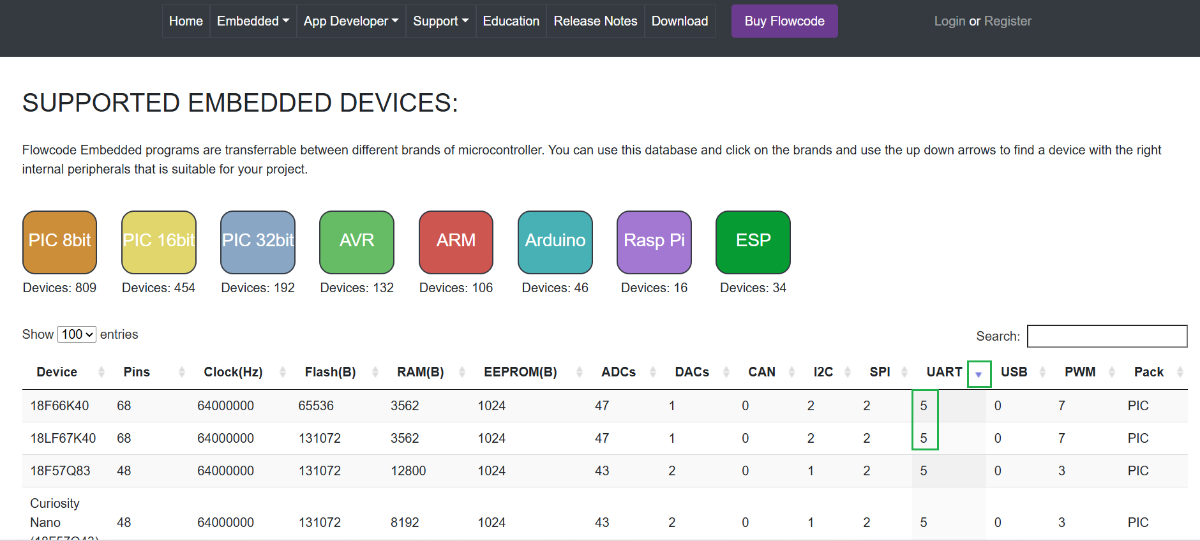Select the PIC 16bit brand tile
Viewport: 1200px width, 541px height.
point(158,242)
